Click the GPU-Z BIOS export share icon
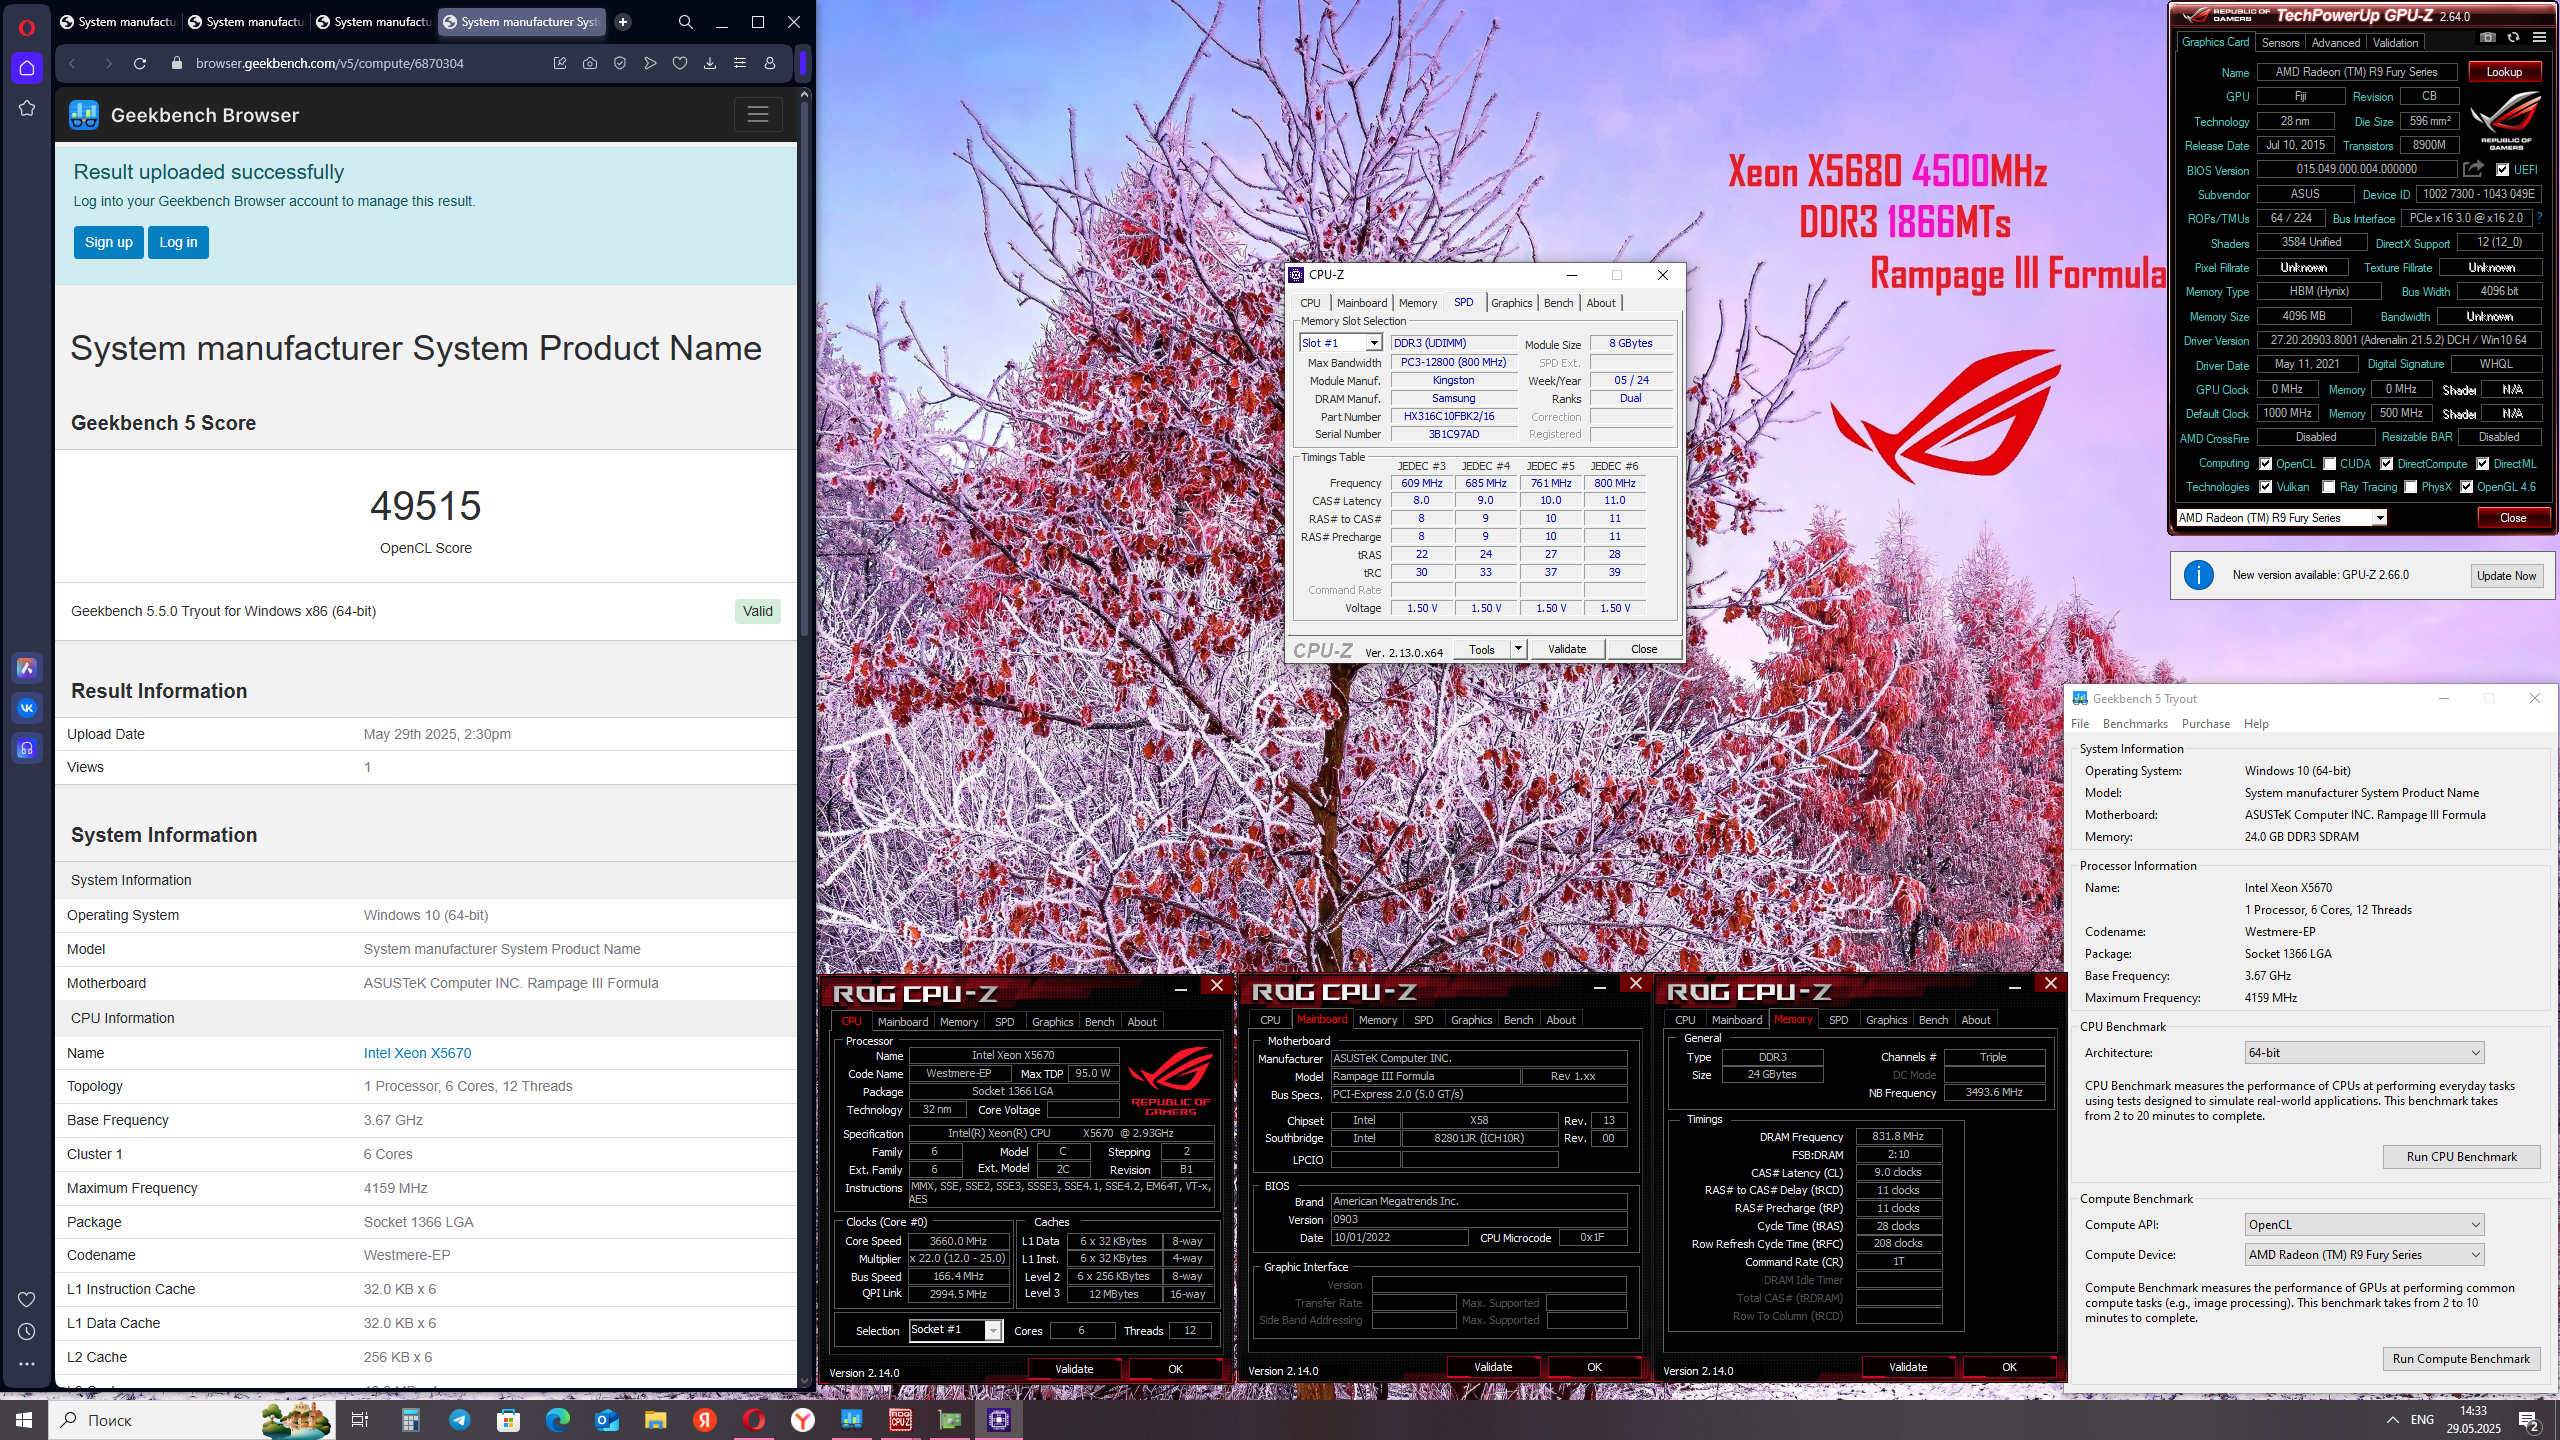The height and width of the screenshot is (1440, 2560). [2473, 169]
